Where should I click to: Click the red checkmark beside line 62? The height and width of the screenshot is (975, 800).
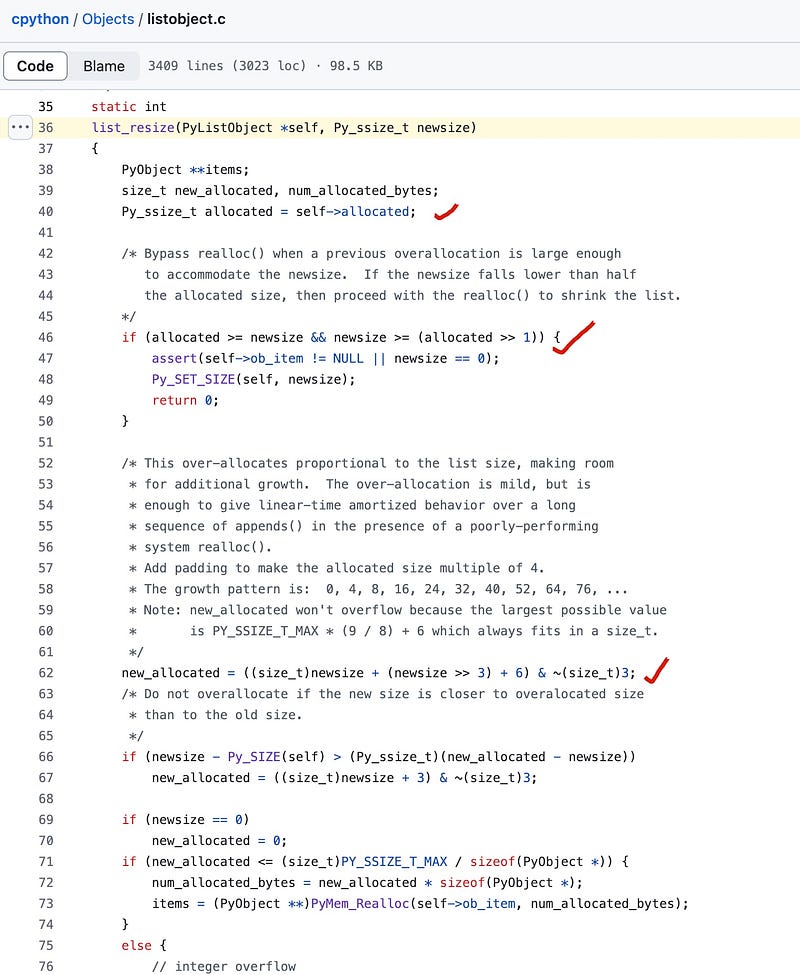657,670
